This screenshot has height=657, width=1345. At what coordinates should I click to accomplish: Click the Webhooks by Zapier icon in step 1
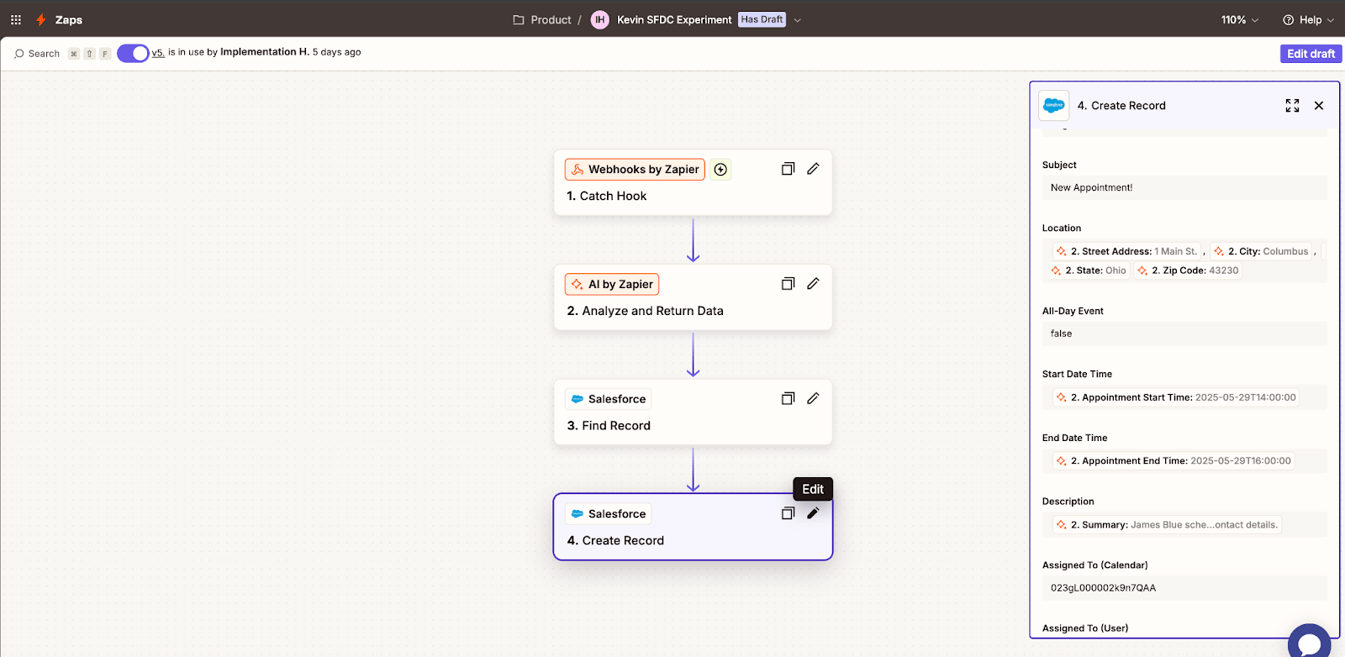[577, 169]
